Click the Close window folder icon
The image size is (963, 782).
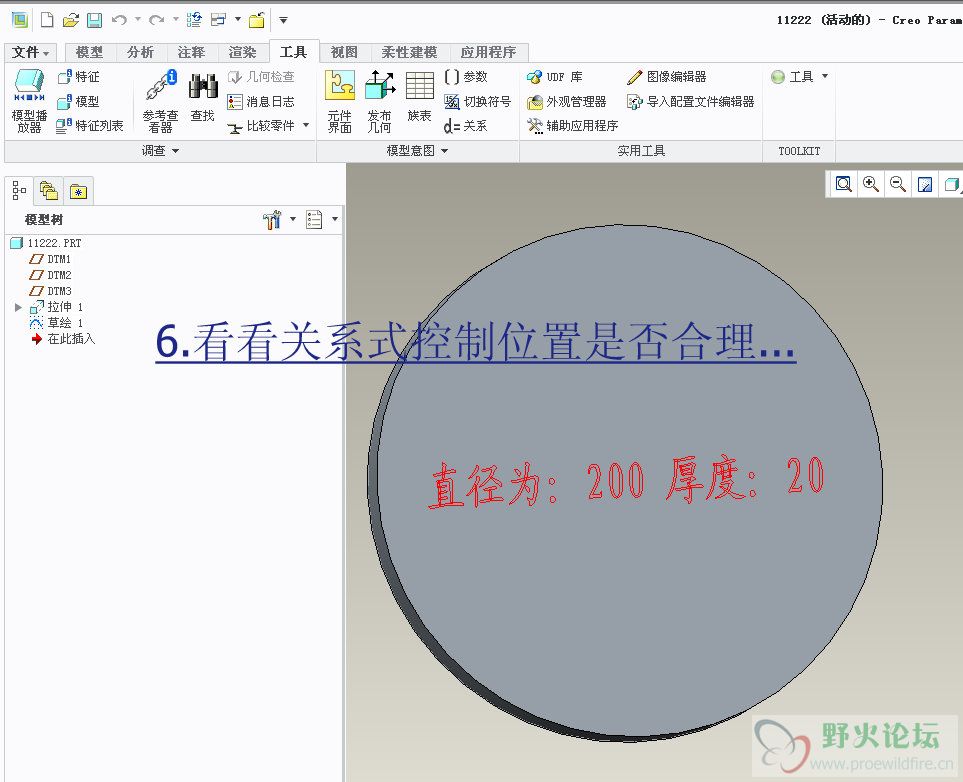257,20
